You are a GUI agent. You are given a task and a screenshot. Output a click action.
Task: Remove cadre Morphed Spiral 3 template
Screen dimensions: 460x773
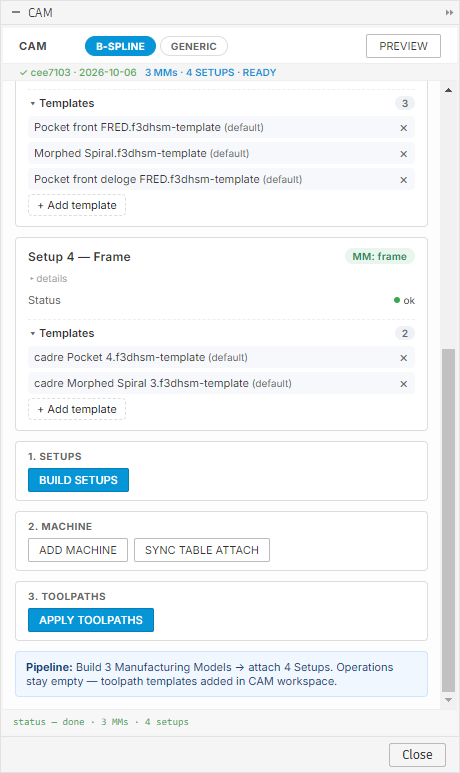pos(403,384)
